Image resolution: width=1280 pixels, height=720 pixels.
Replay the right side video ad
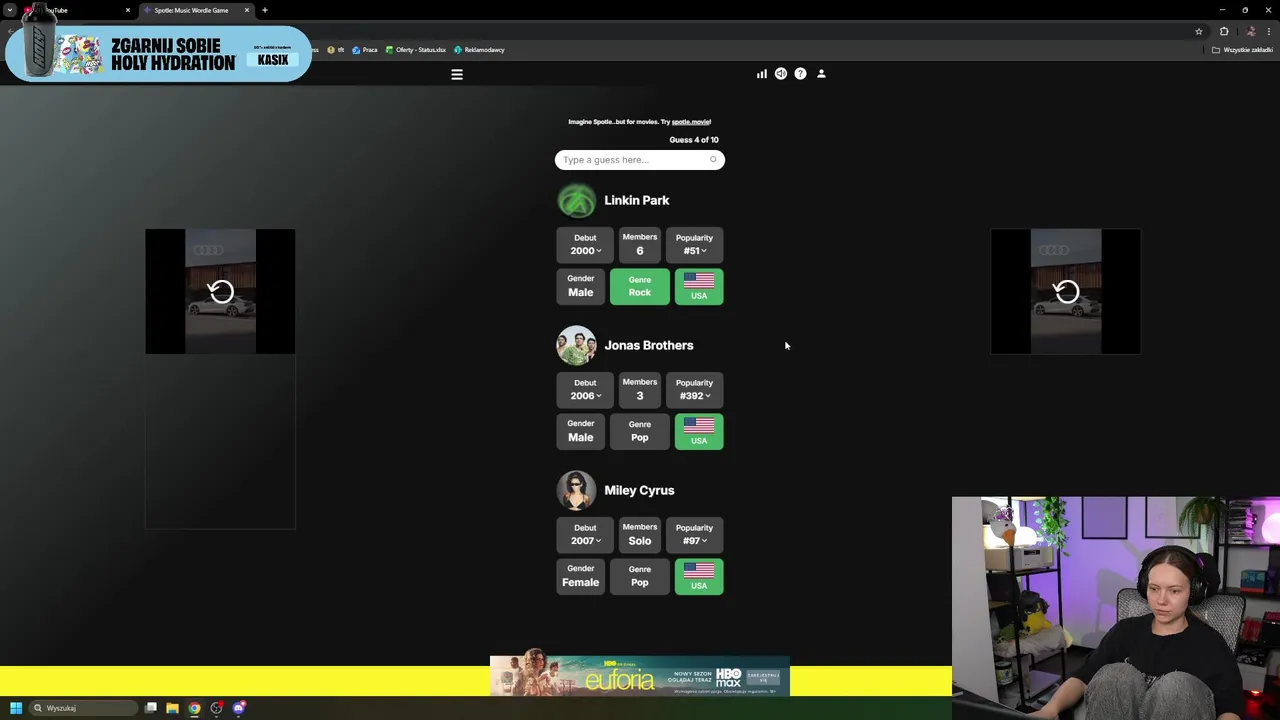coord(1066,291)
